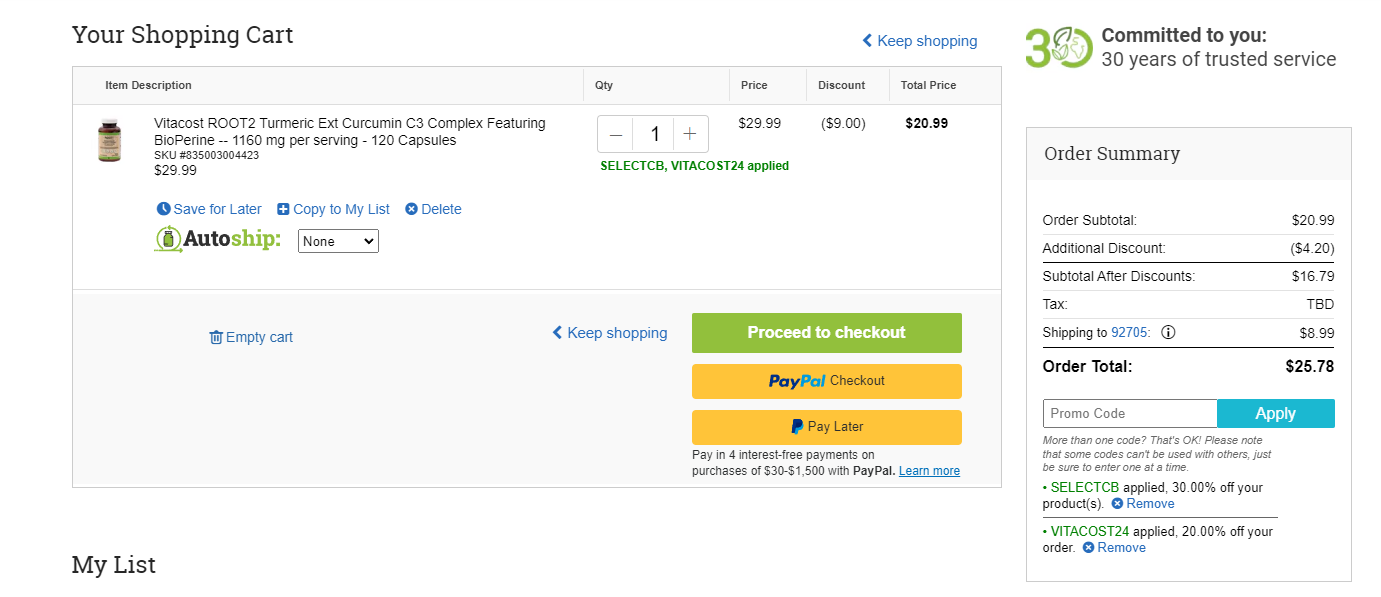This screenshot has height=597, width=1381.
Task: Click the Delete item x icon
Action: pyautogui.click(x=411, y=209)
